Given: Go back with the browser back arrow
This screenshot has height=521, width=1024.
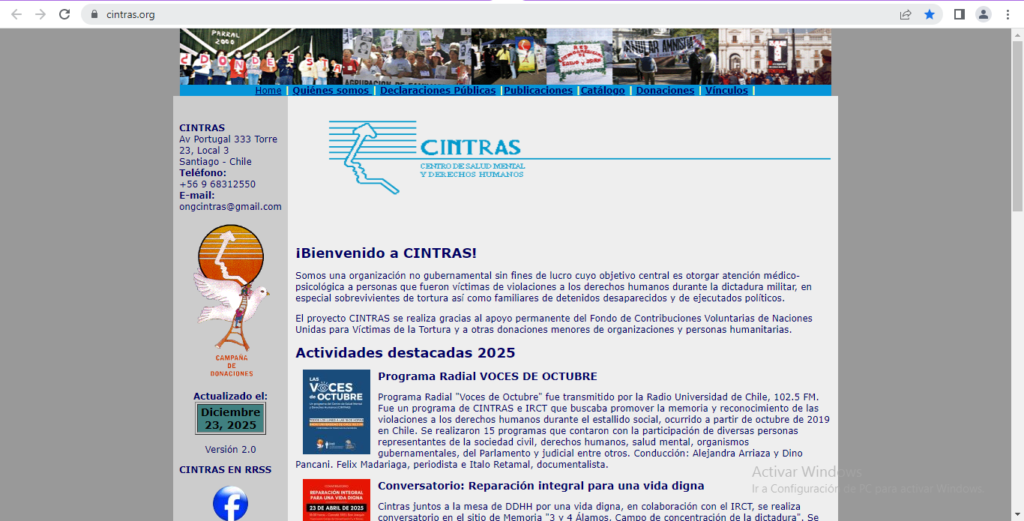Looking at the screenshot, I should pos(16,14).
